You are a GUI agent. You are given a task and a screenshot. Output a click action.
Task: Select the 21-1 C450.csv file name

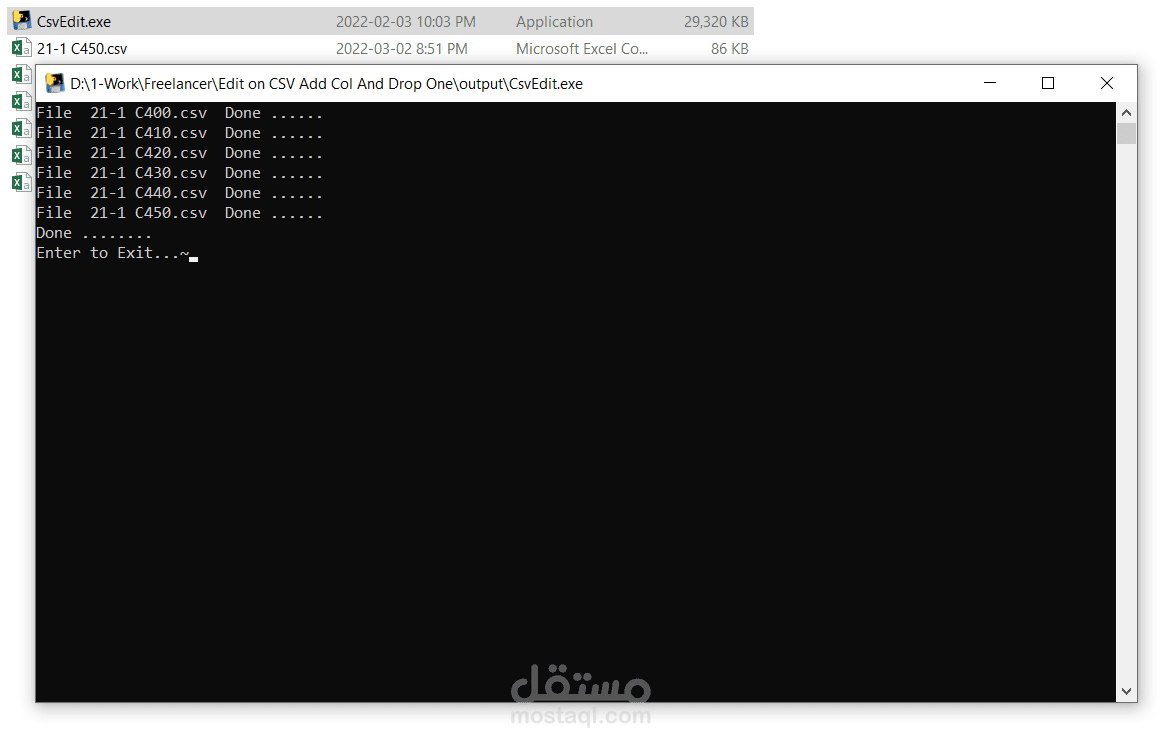82,48
